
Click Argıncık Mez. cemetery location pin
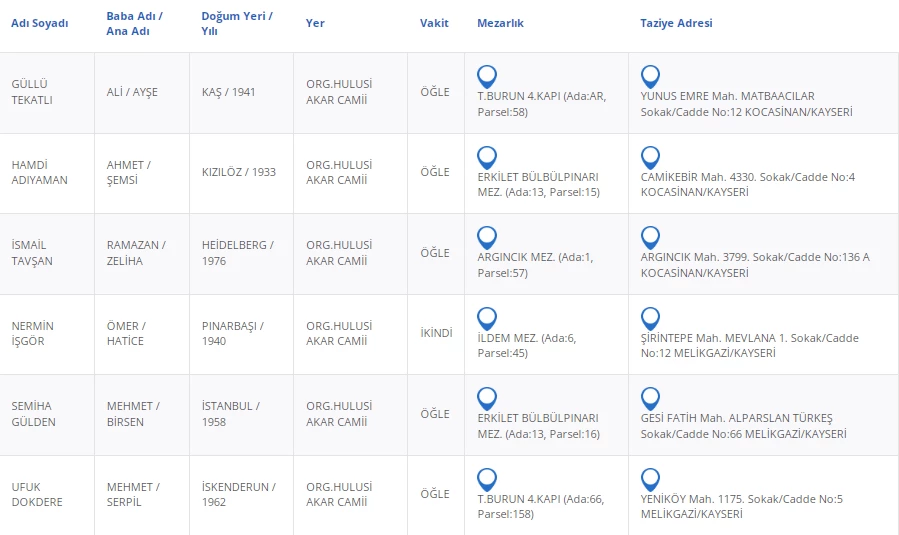click(x=487, y=237)
